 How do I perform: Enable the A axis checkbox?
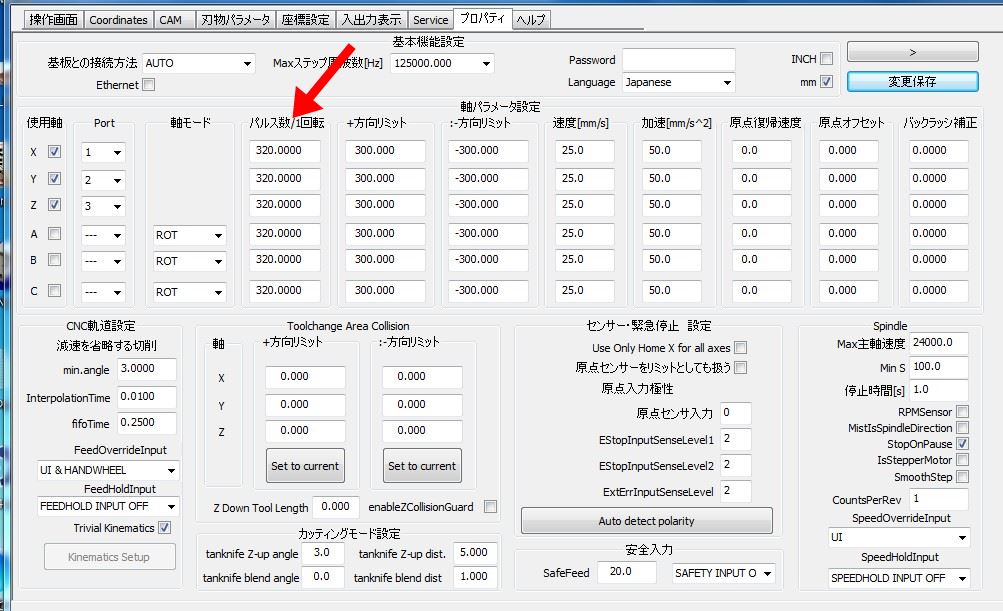click(55, 234)
